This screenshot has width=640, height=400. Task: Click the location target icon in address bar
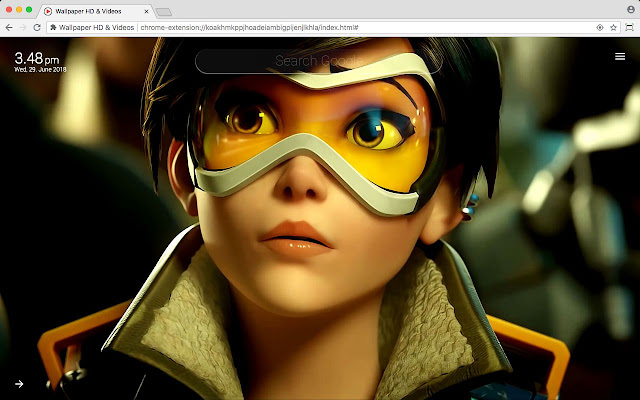click(600, 27)
